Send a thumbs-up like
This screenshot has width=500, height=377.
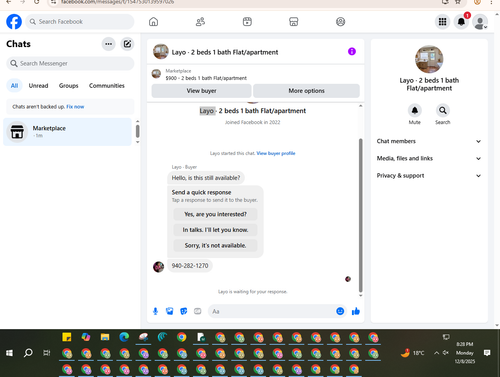pos(356,311)
